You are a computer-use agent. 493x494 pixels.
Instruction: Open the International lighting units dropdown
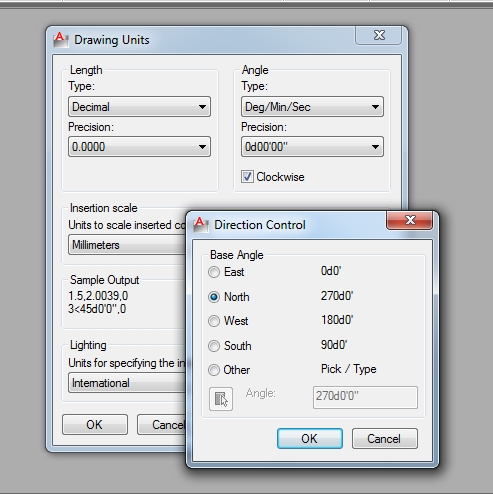127,383
